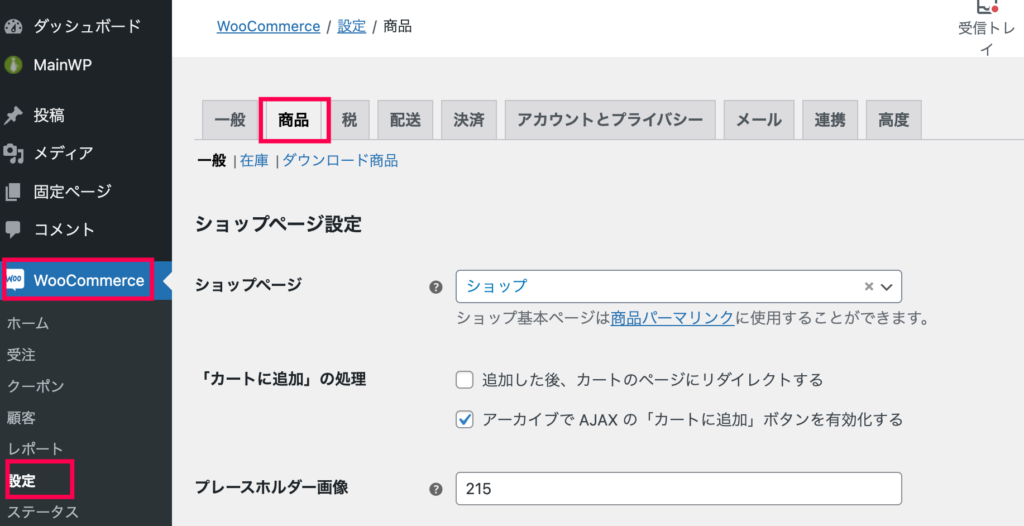Click the Dashboard gauge icon in sidebar
The width and height of the screenshot is (1024, 526).
pos(13,27)
